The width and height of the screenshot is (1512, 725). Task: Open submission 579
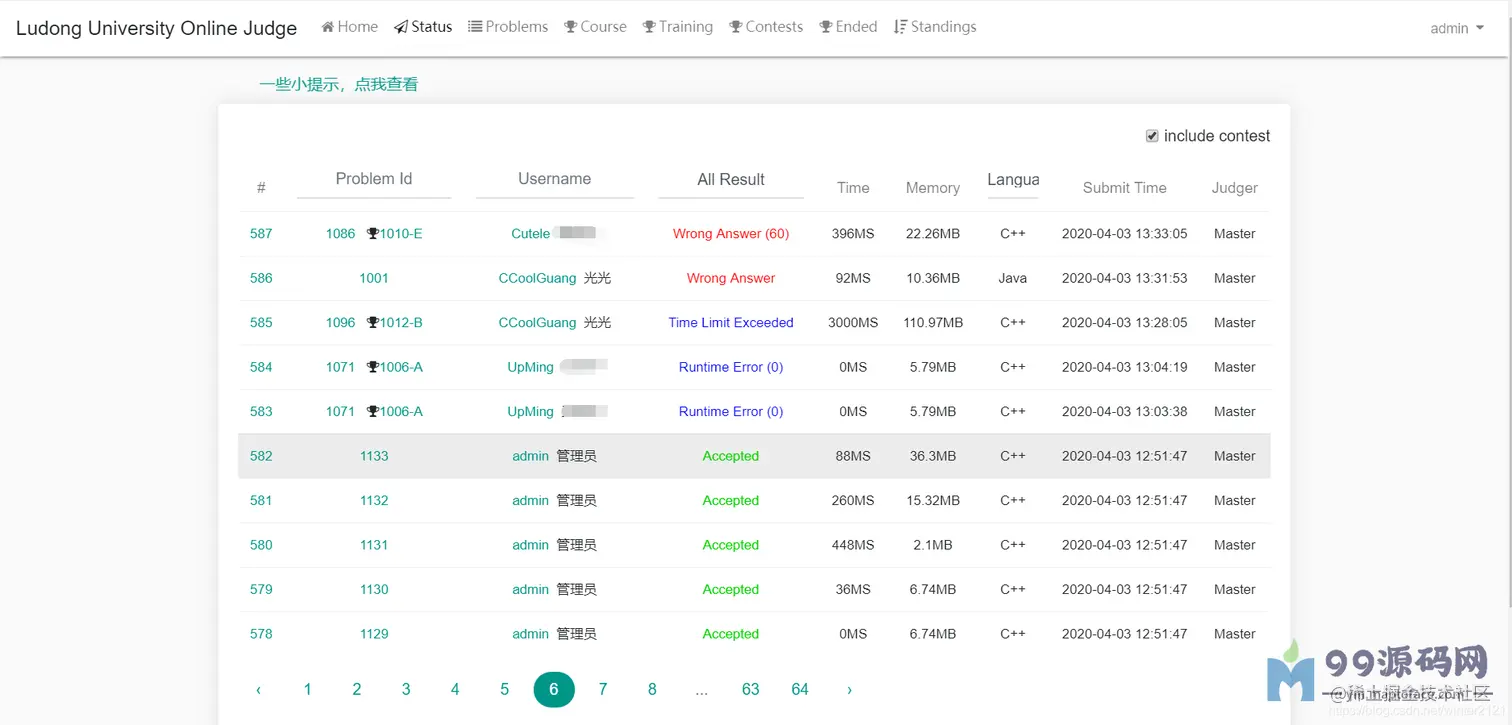coord(261,590)
